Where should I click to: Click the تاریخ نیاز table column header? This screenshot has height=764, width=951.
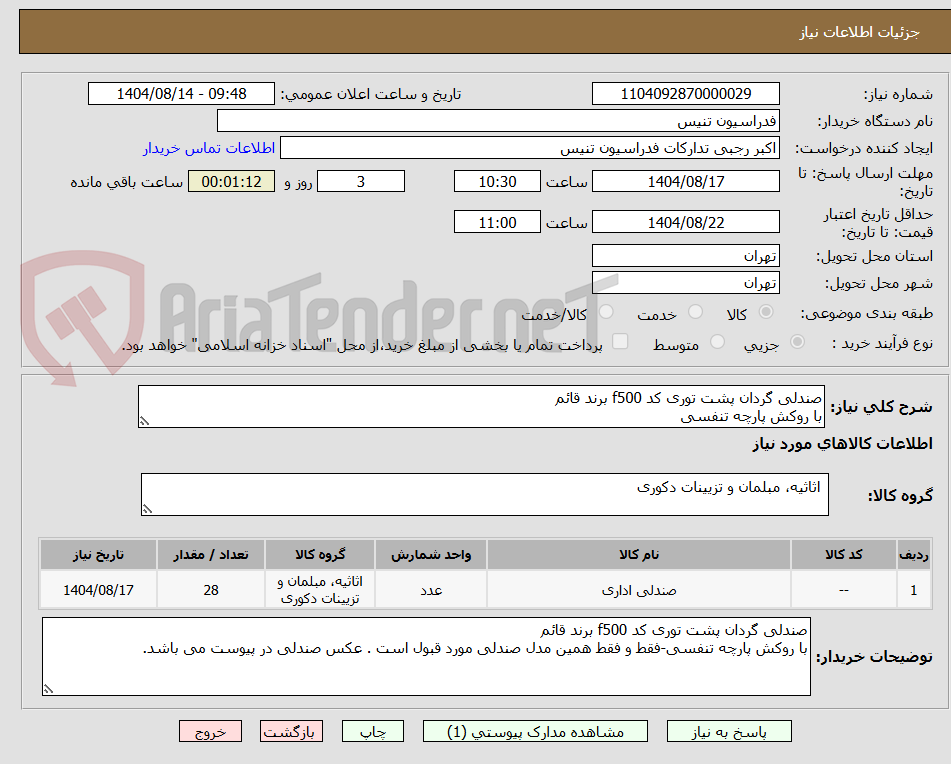[x=97, y=555]
